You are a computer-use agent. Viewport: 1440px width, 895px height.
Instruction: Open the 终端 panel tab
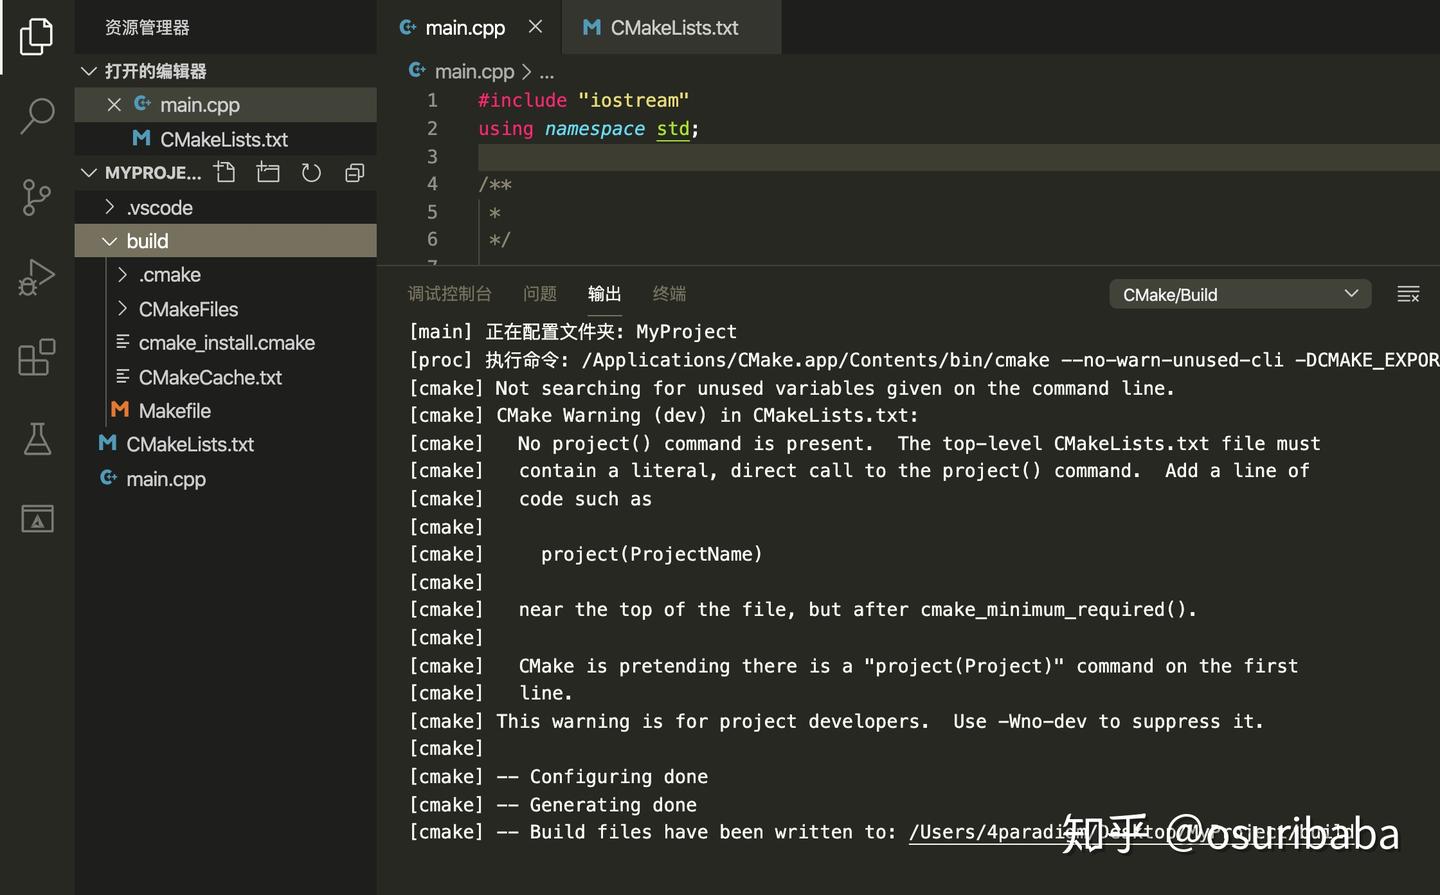(668, 293)
